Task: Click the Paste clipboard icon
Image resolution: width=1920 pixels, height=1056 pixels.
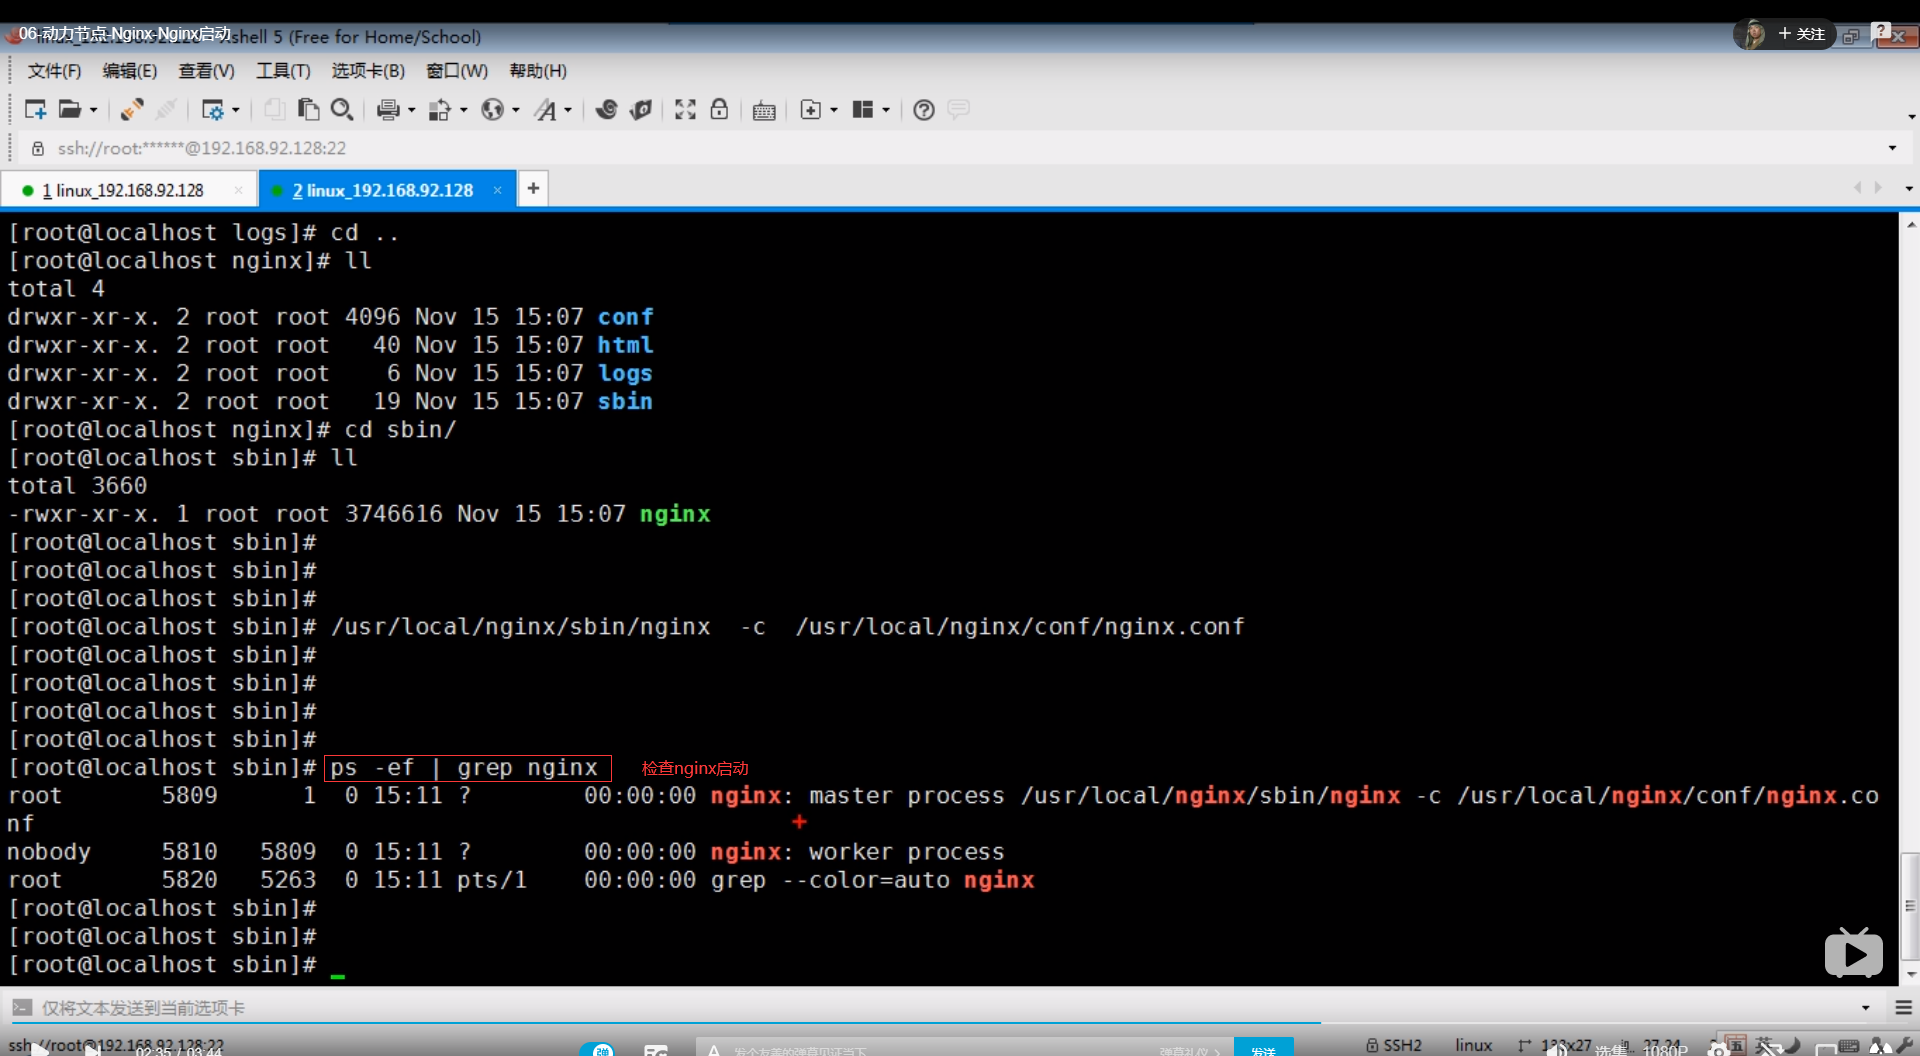Action: click(x=309, y=110)
